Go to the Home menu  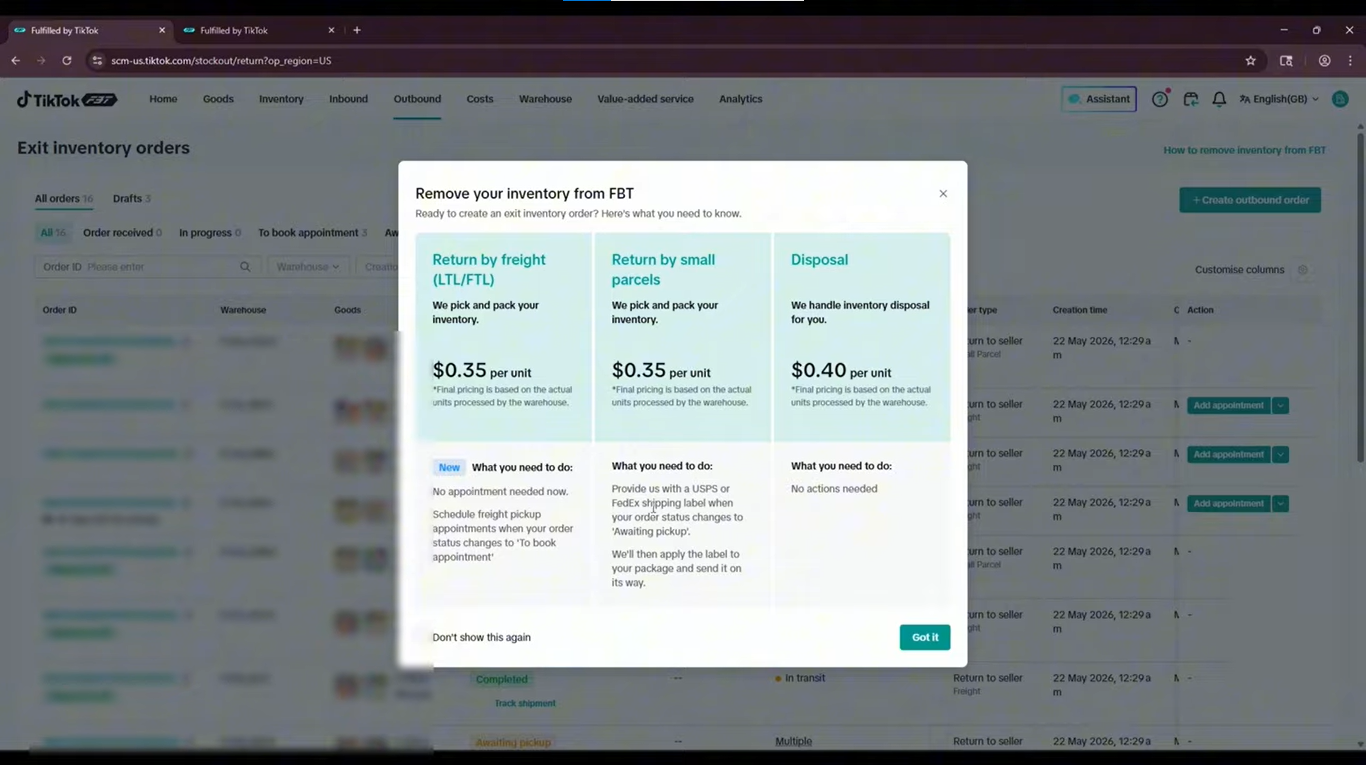[163, 99]
